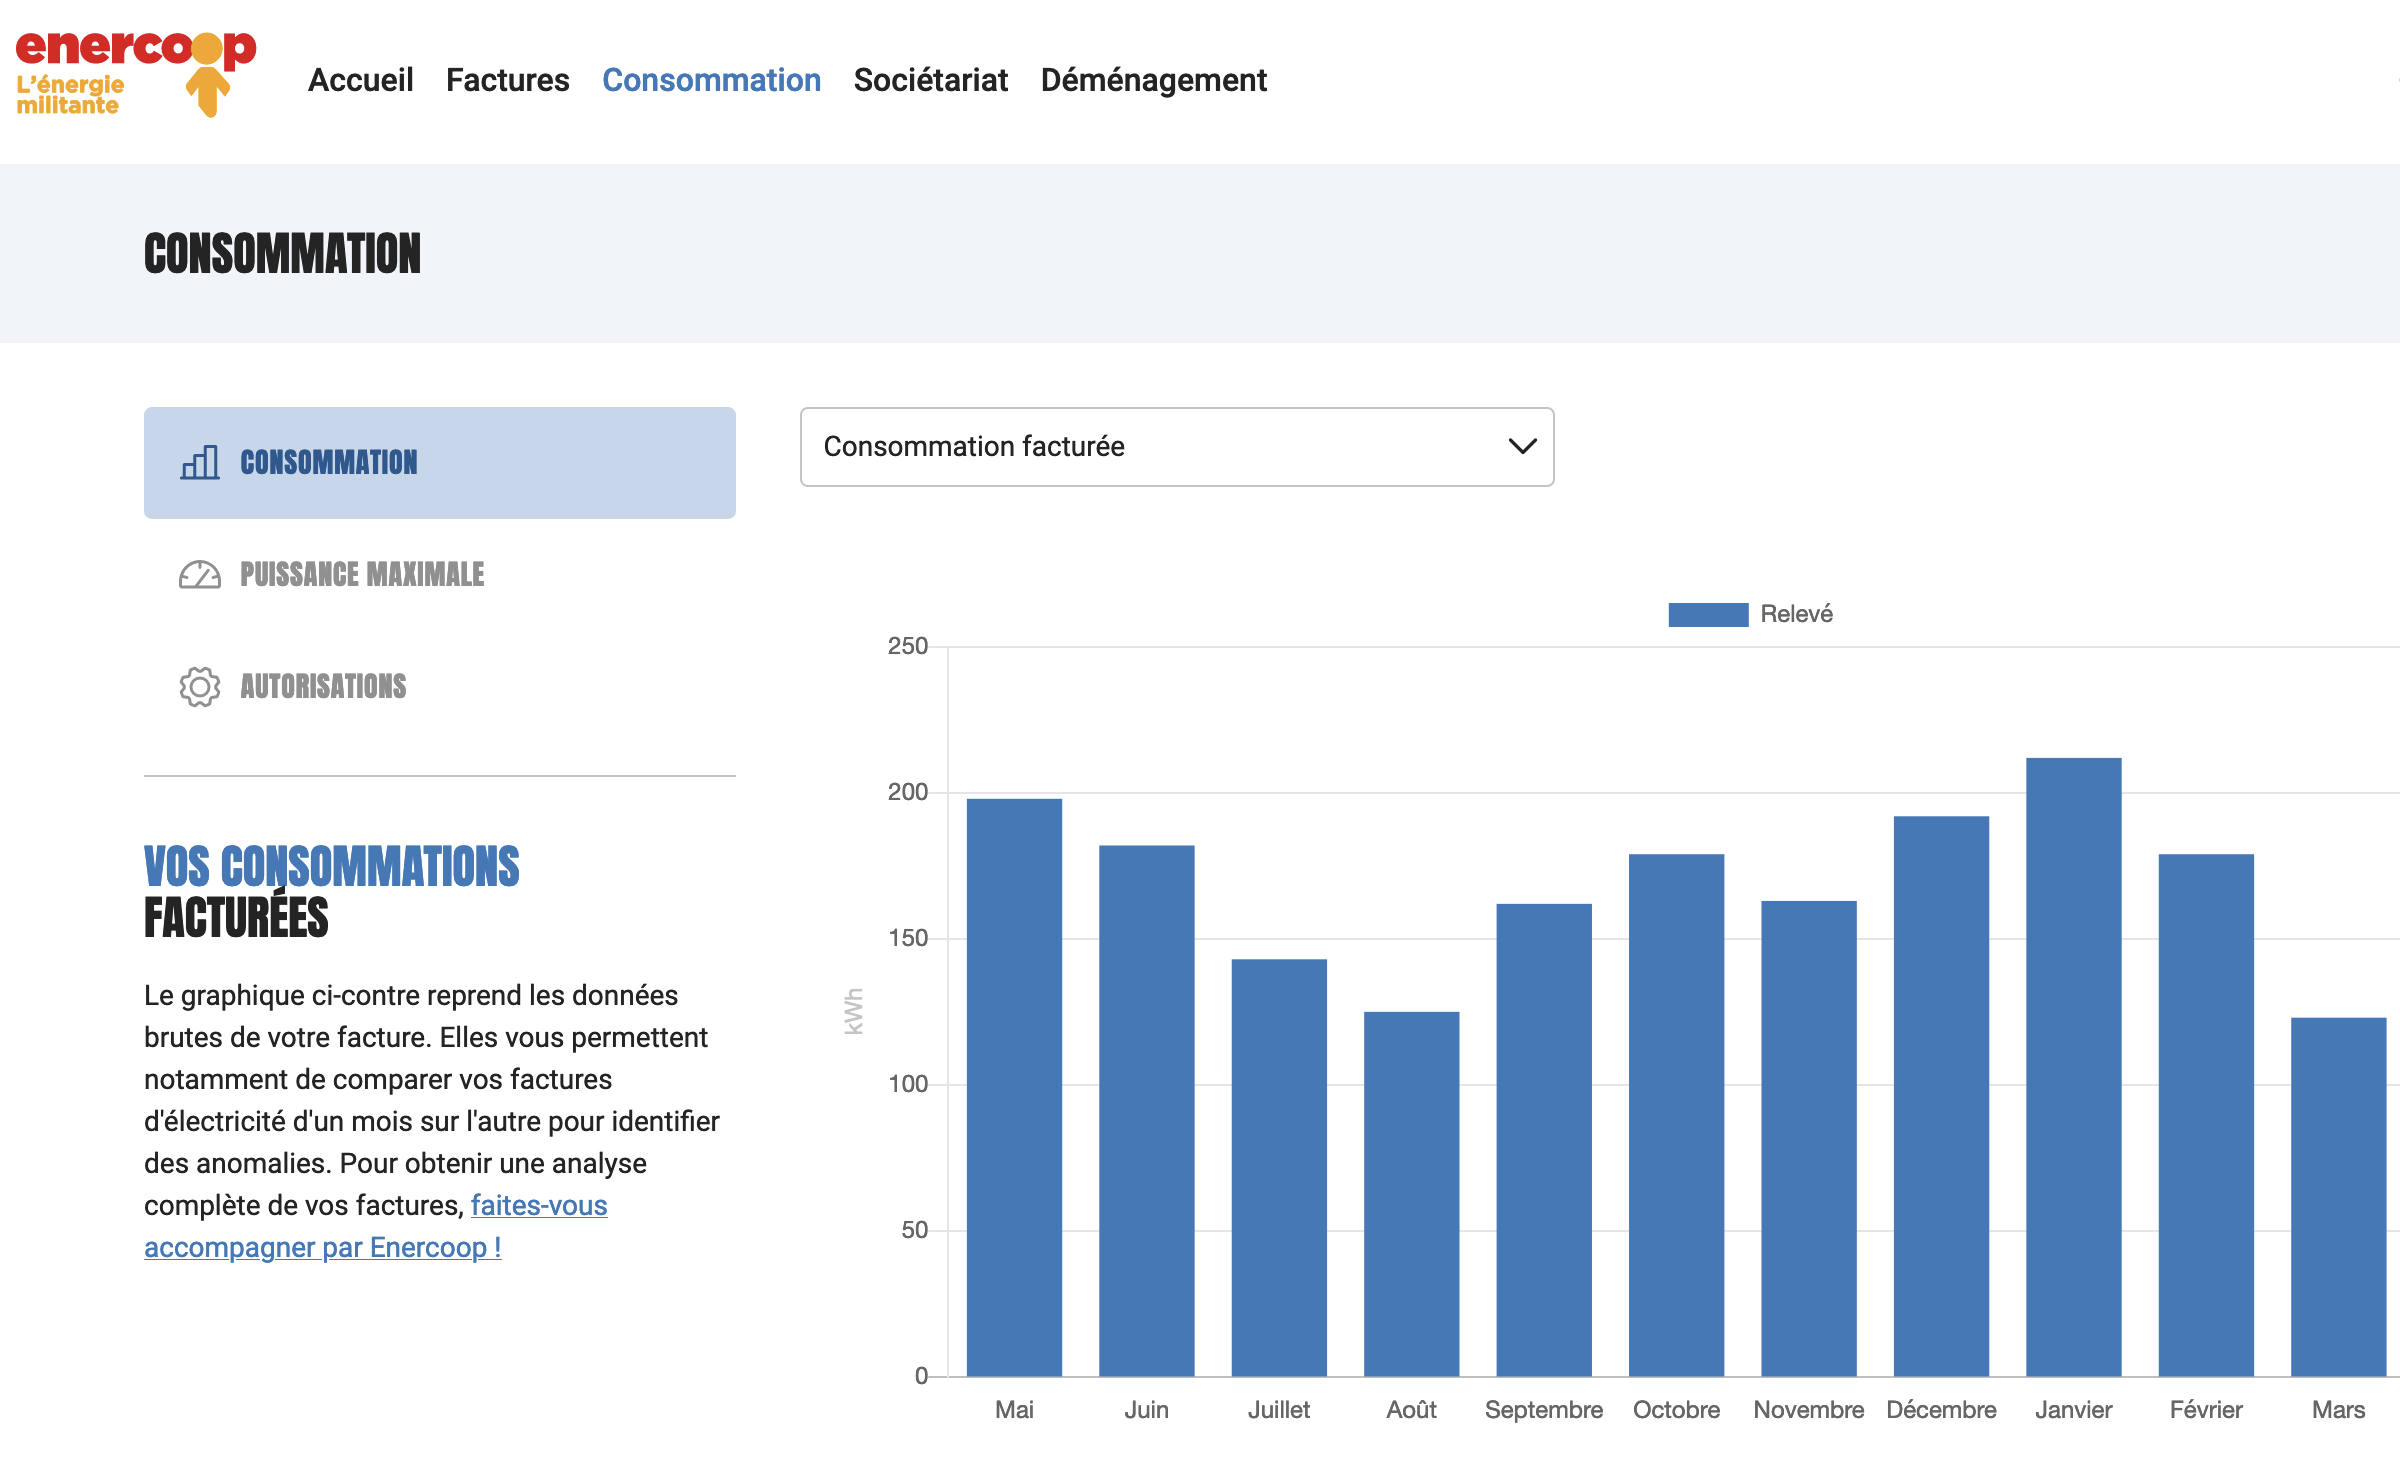Select the Puissance maximale sidebar tab

(x=362, y=575)
